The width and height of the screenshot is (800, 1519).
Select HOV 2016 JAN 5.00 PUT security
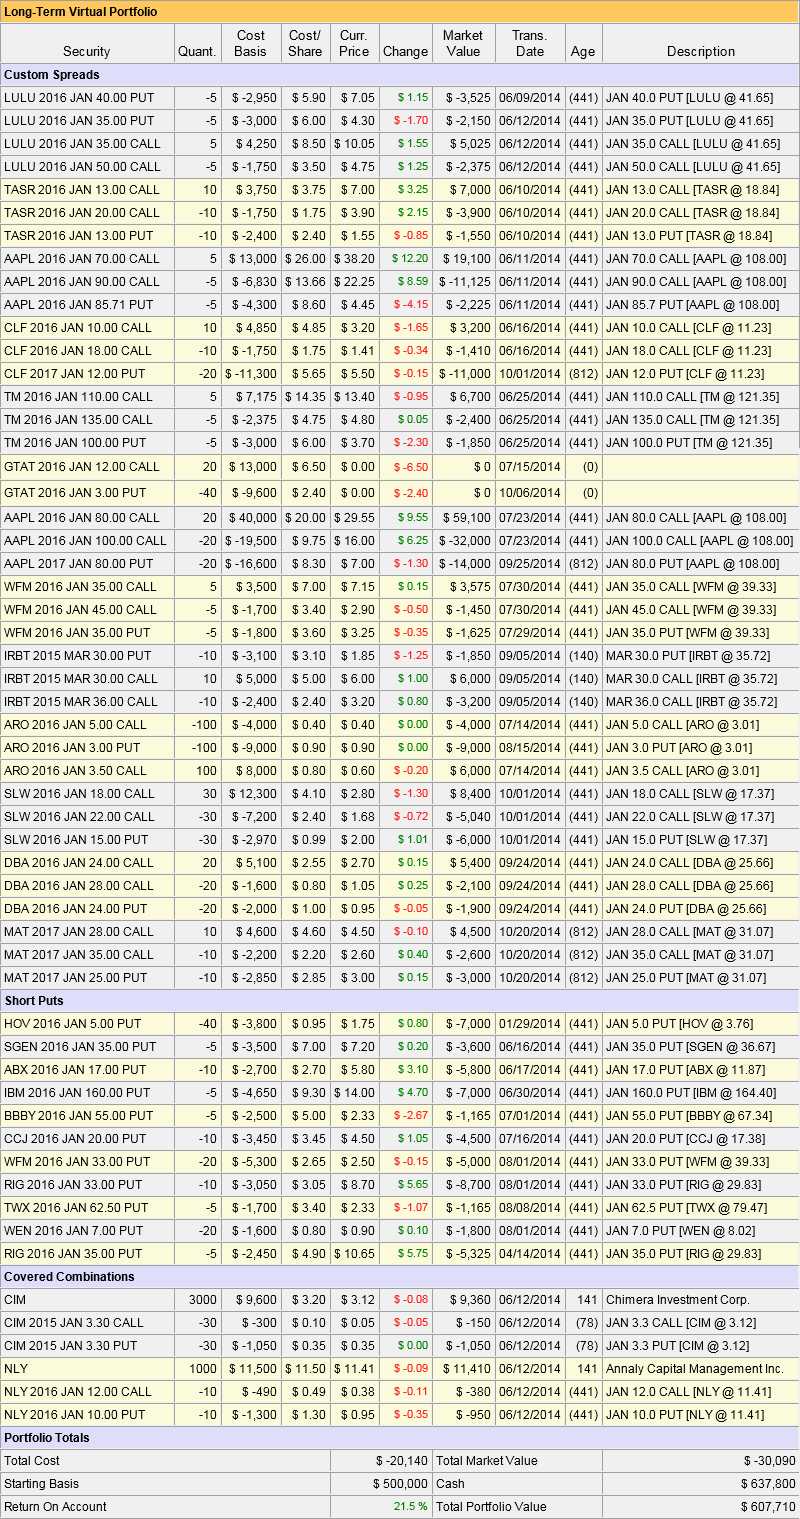click(x=73, y=1024)
